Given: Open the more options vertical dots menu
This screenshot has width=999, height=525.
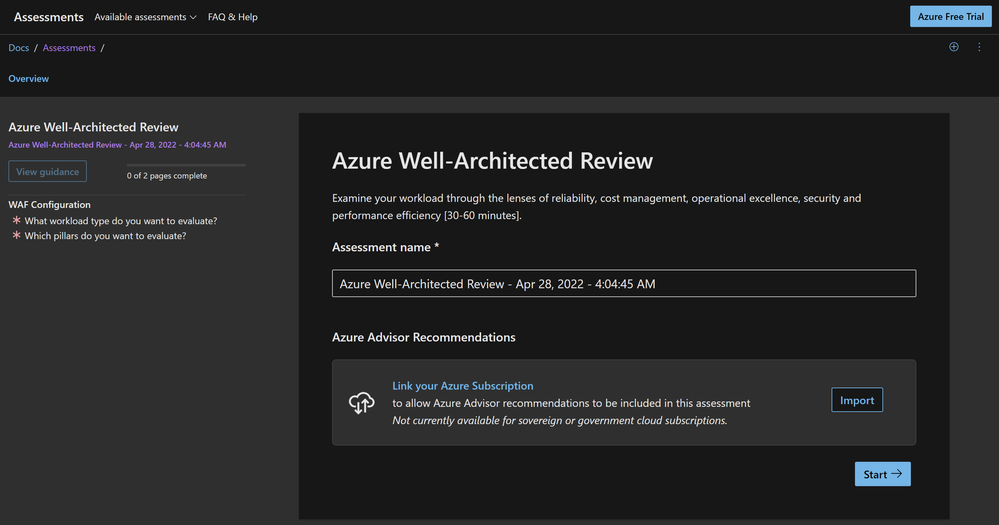Looking at the screenshot, I should pyautogui.click(x=979, y=47).
